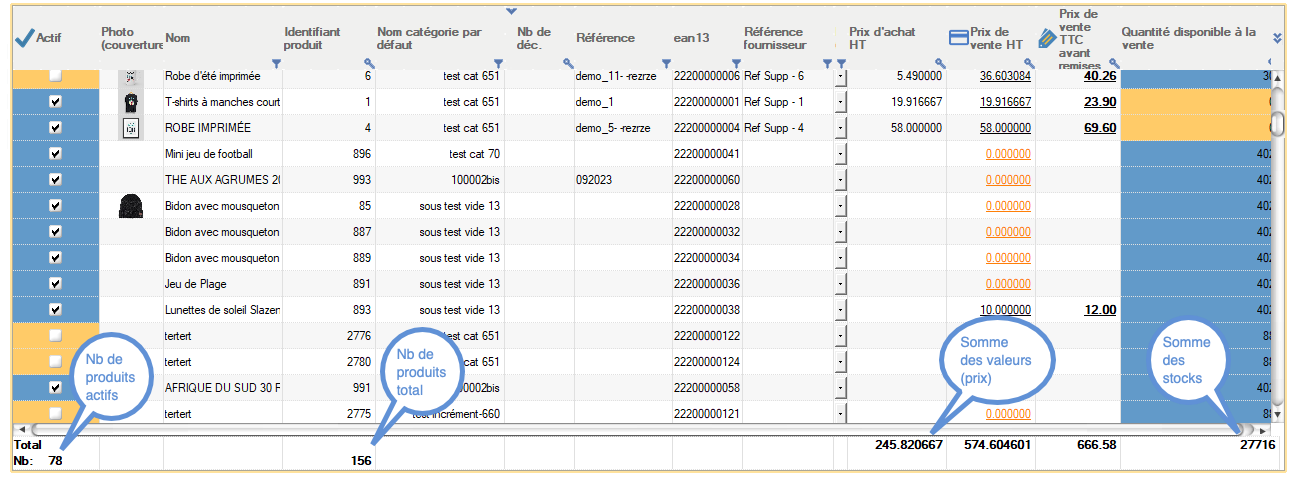Open the filter funnel under Nom column

click(276, 64)
